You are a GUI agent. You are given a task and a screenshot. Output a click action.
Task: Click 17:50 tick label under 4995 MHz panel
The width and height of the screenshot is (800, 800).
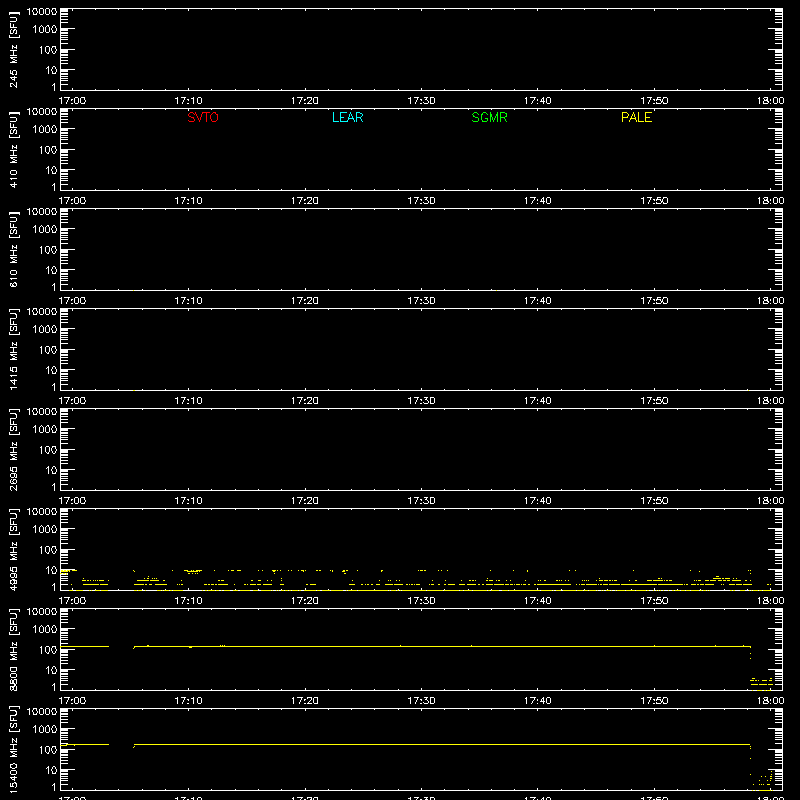(x=654, y=601)
